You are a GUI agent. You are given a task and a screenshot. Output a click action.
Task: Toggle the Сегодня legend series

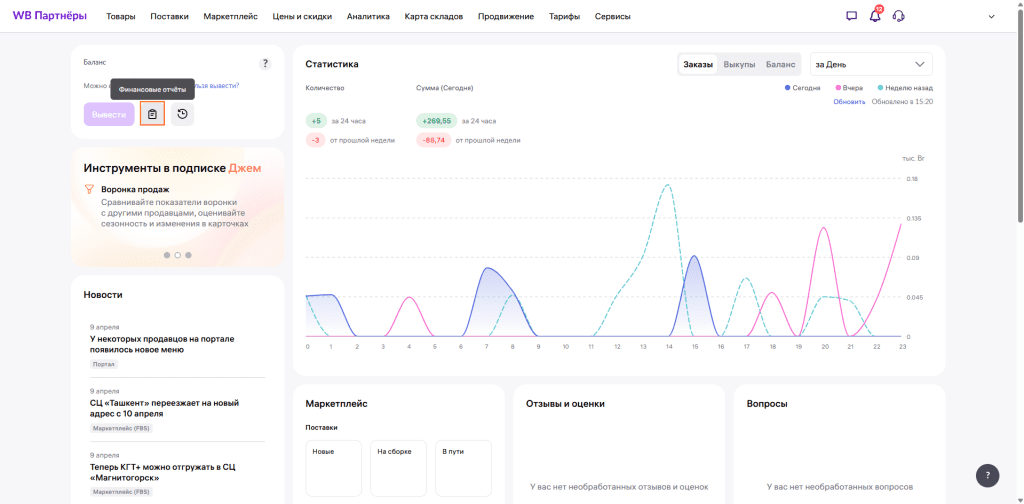[802, 87]
